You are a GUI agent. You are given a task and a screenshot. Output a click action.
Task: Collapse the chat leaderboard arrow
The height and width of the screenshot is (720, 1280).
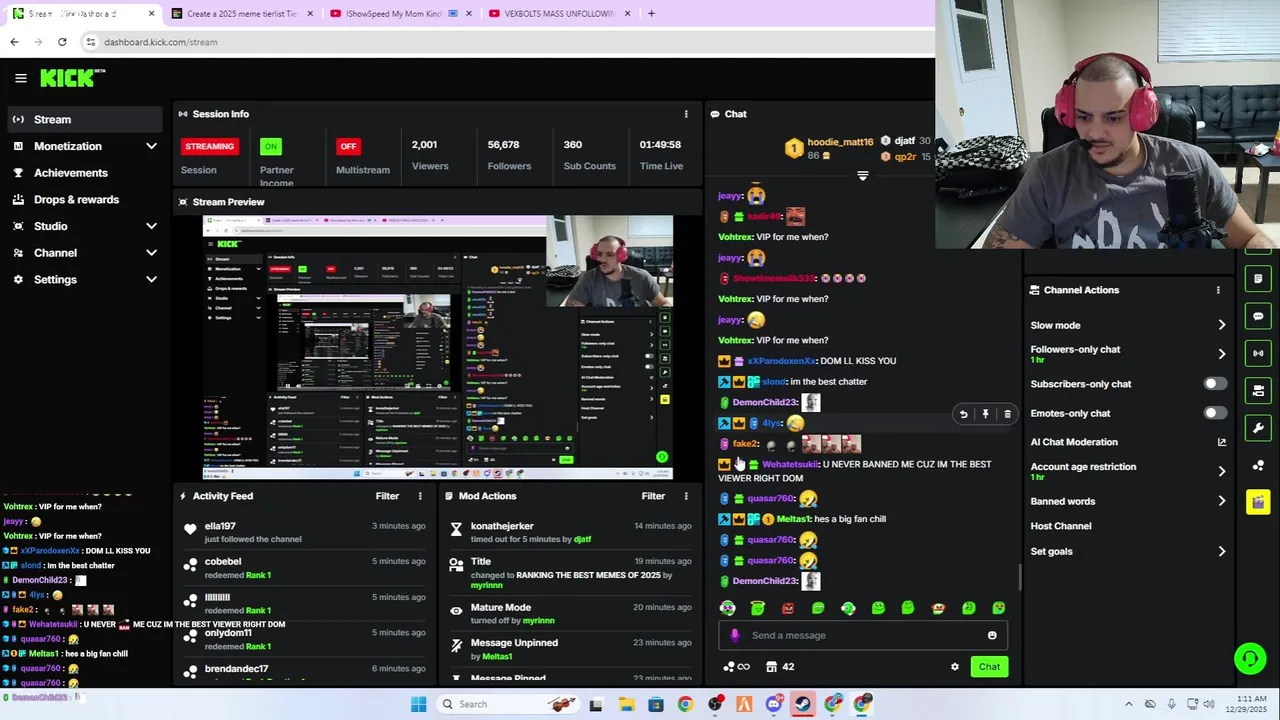(x=863, y=176)
